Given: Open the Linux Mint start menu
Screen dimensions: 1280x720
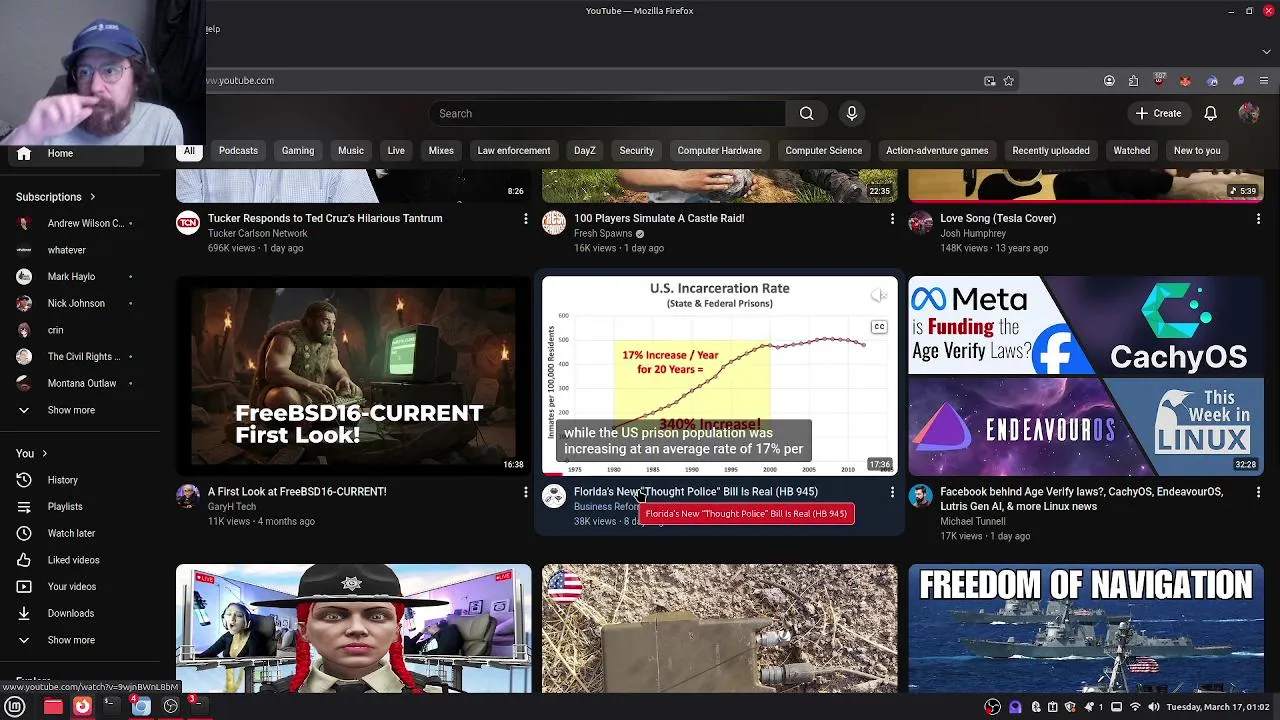Looking at the screenshot, I should 15,706.
